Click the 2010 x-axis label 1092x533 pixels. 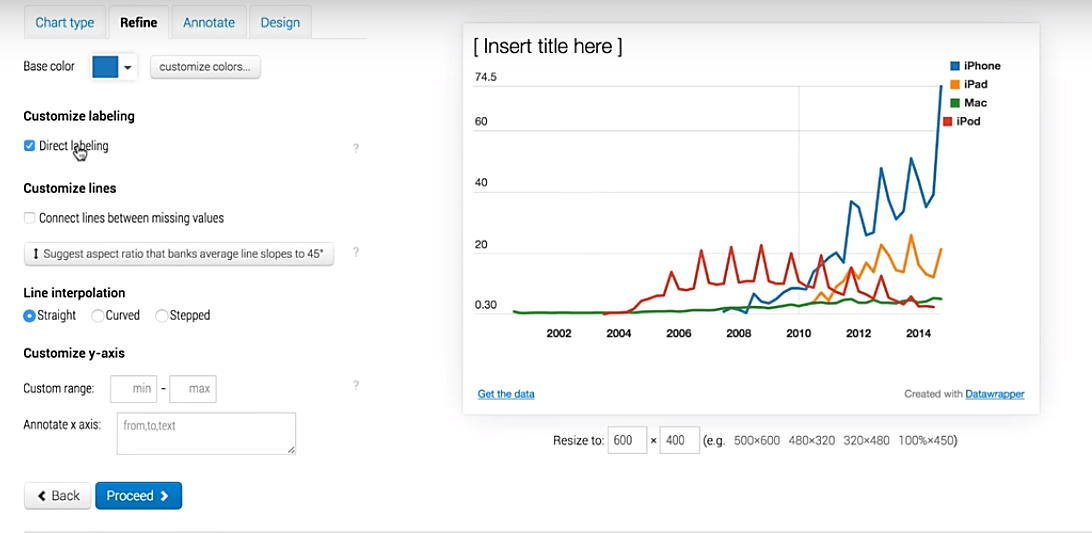799,334
